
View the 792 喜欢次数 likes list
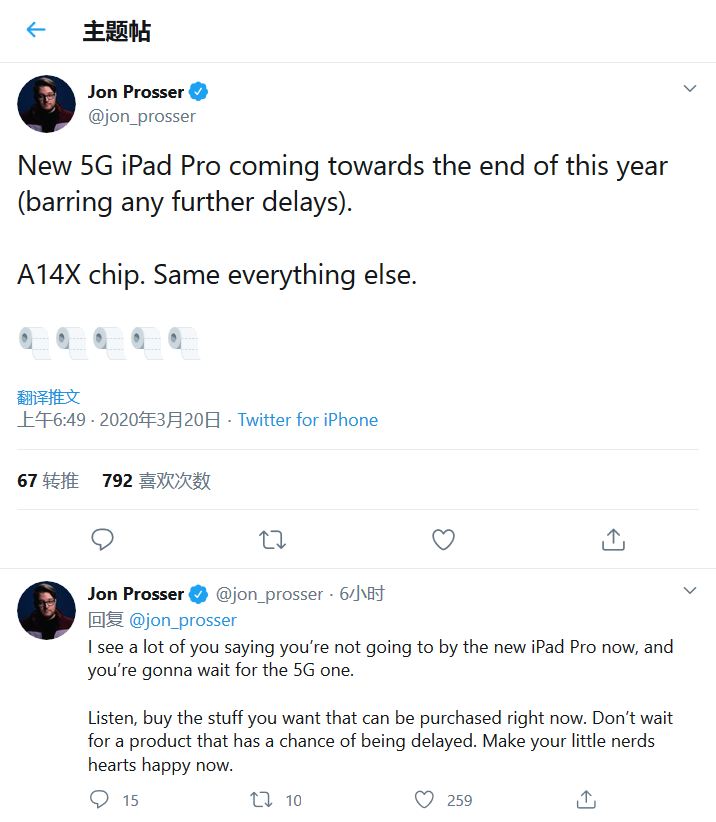(x=156, y=481)
